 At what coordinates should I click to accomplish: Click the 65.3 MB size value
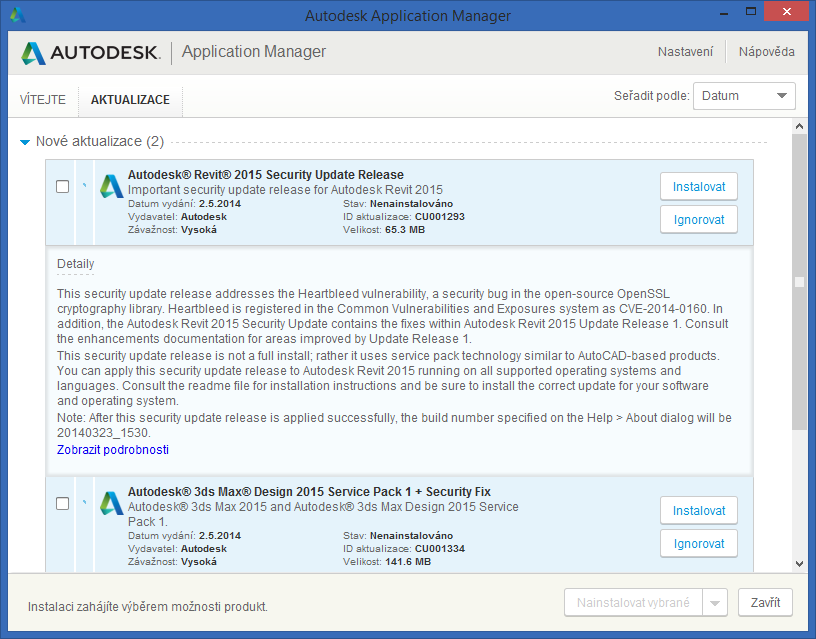(405, 229)
